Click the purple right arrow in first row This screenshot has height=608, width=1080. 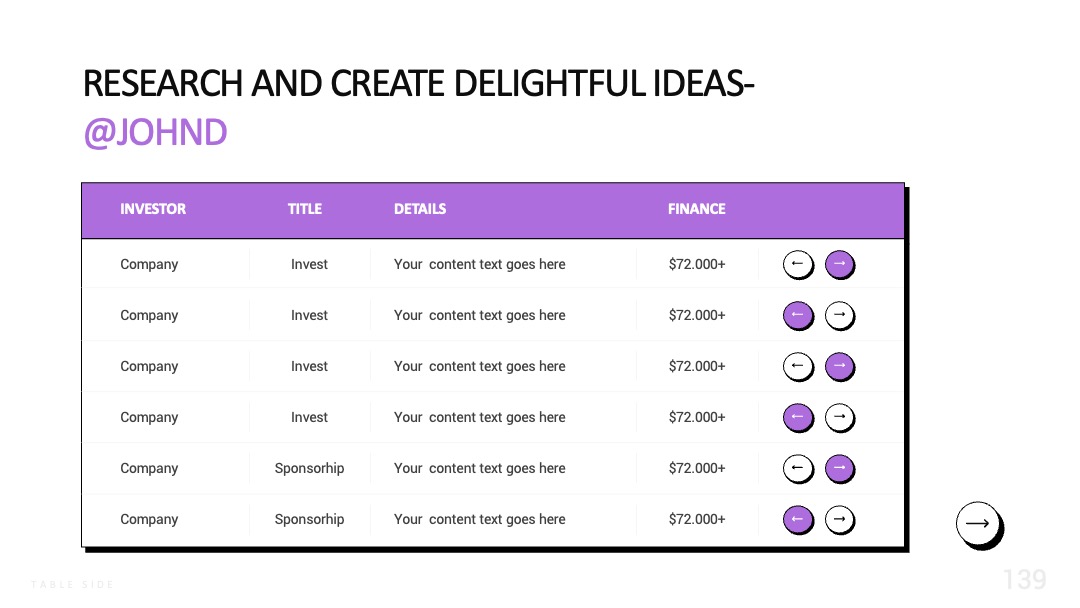point(840,264)
